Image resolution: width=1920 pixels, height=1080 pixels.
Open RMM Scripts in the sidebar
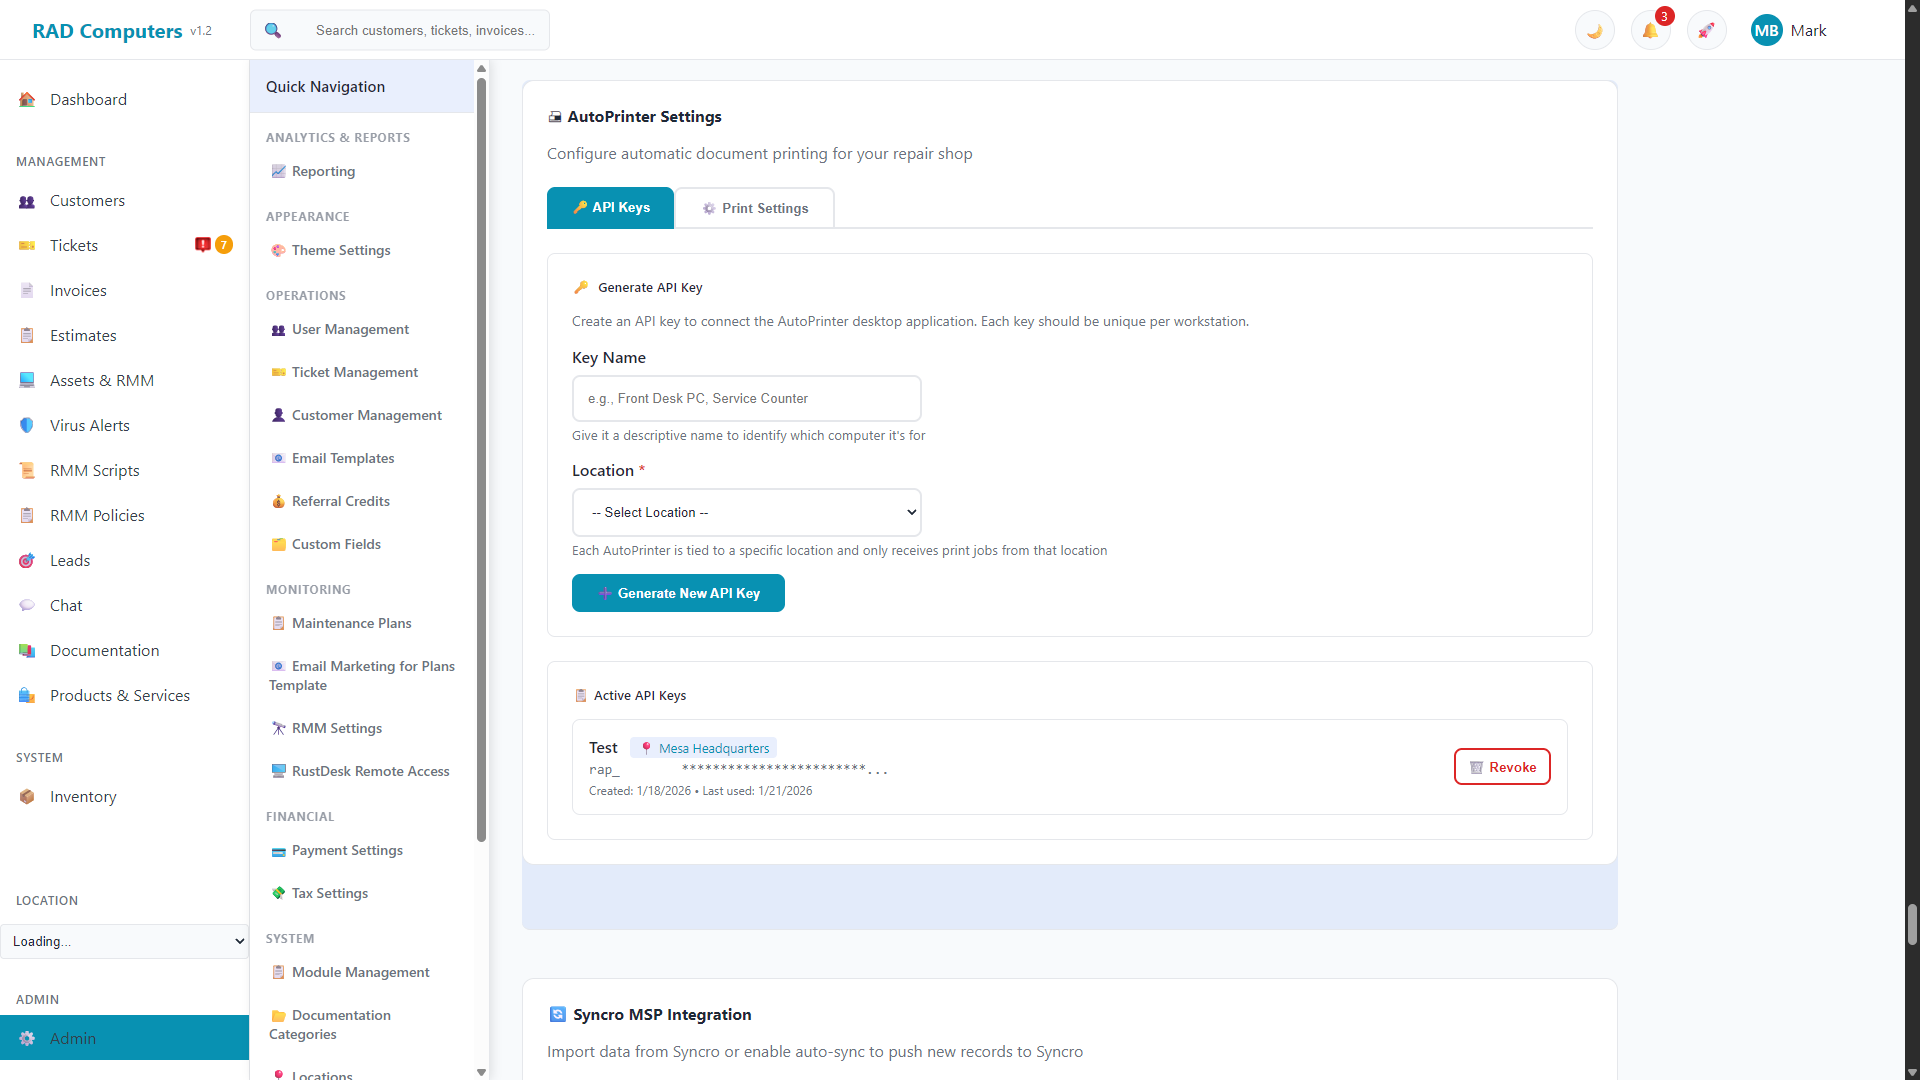click(x=93, y=470)
